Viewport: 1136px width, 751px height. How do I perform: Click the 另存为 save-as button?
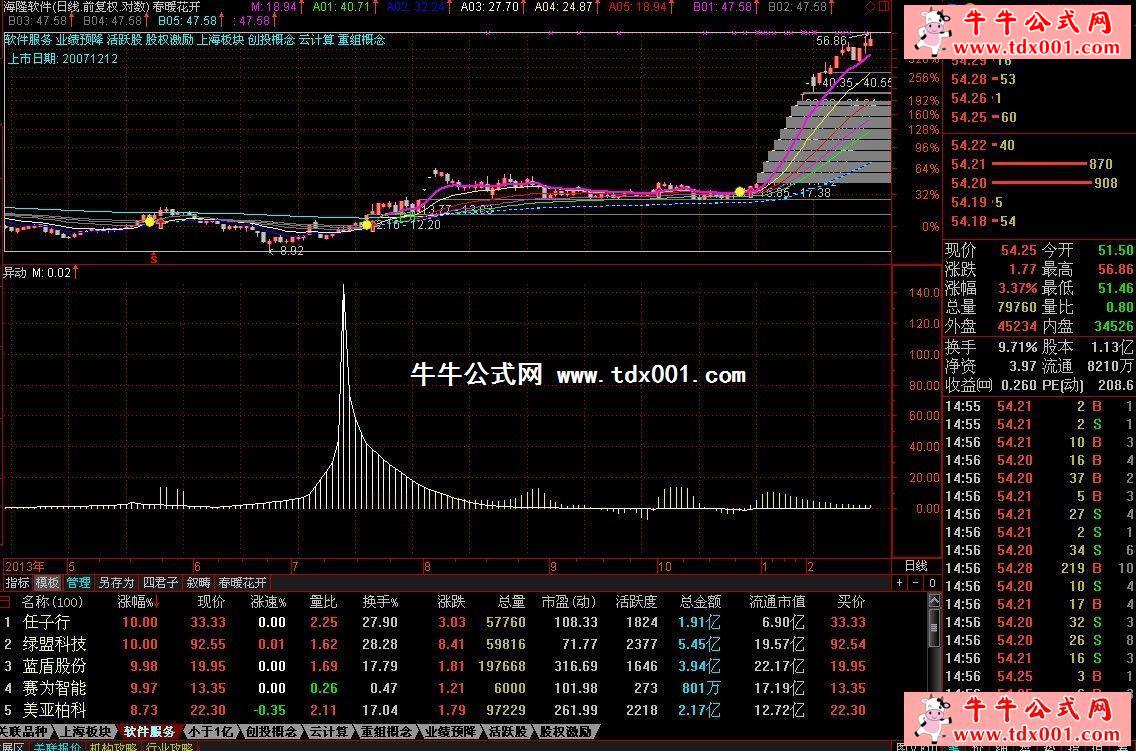116,582
